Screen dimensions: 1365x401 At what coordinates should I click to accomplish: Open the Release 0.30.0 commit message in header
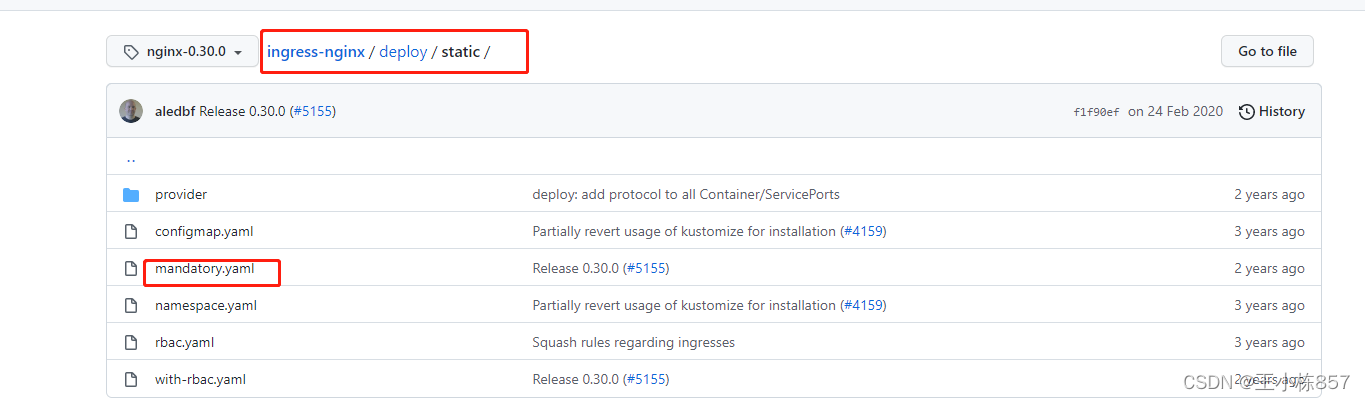[x=244, y=111]
